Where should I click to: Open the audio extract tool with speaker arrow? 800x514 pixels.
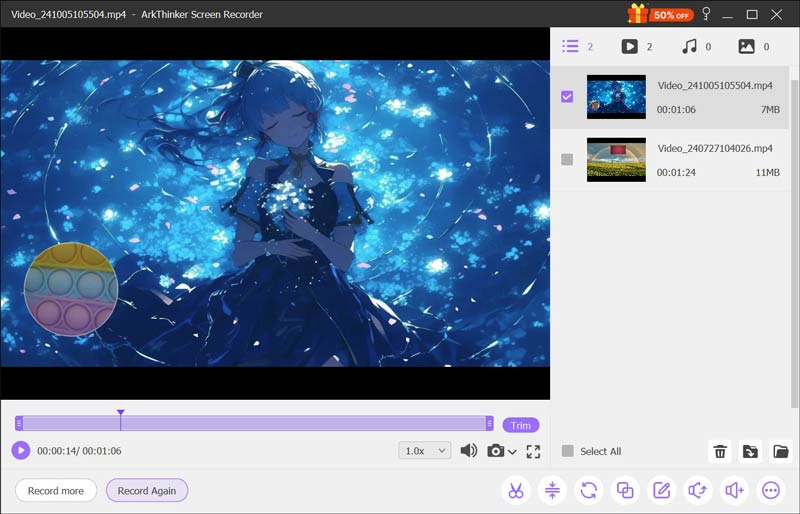tap(698, 491)
